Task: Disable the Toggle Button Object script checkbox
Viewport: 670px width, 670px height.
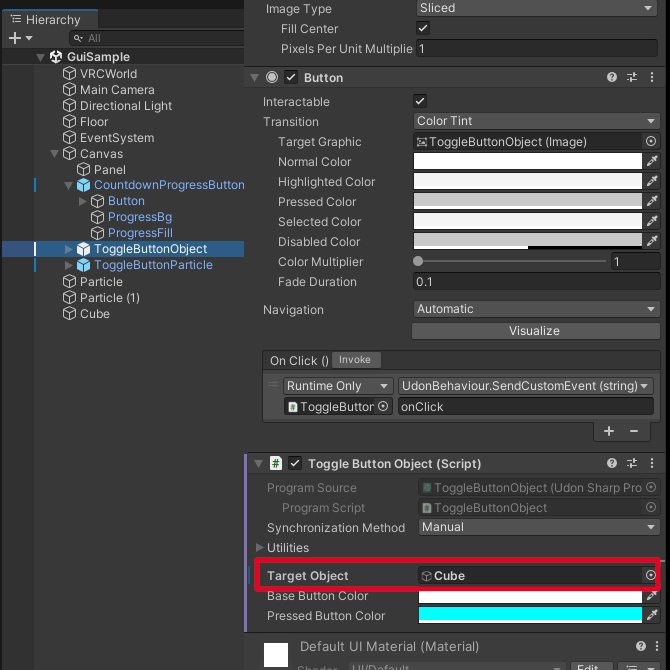Action: [x=295, y=464]
